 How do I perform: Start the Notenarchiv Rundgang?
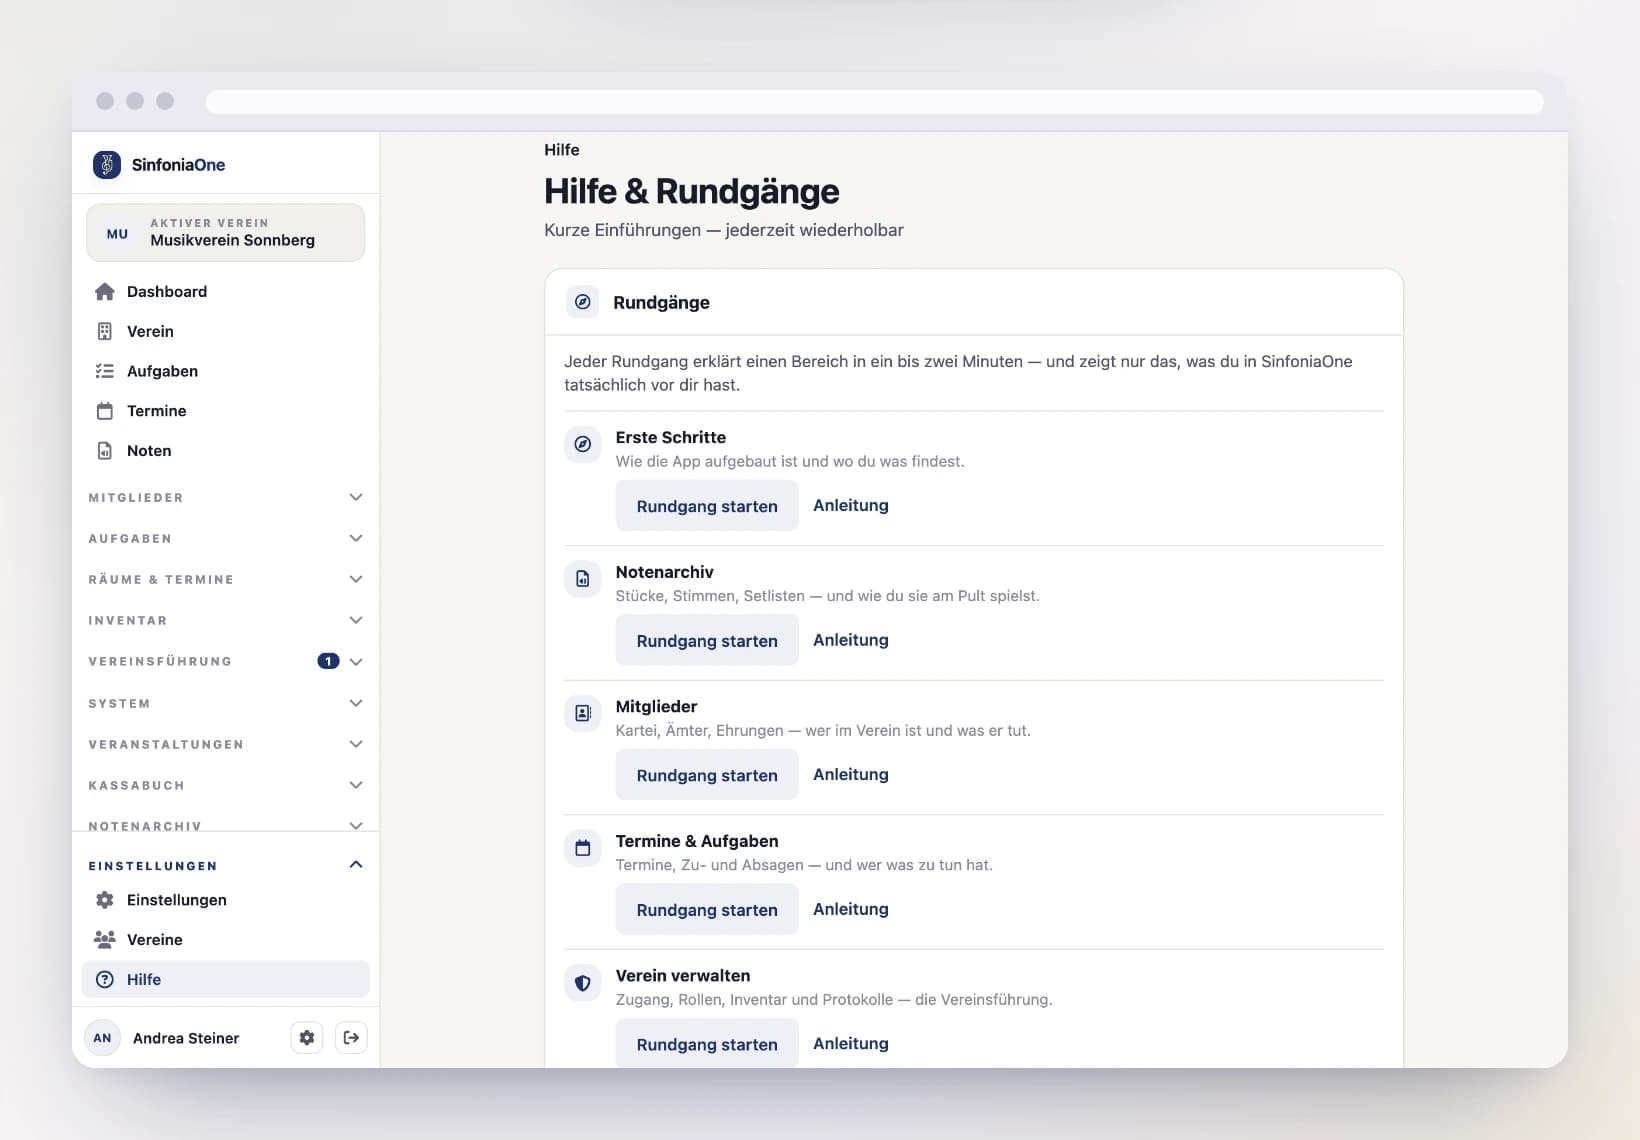pos(707,640)
